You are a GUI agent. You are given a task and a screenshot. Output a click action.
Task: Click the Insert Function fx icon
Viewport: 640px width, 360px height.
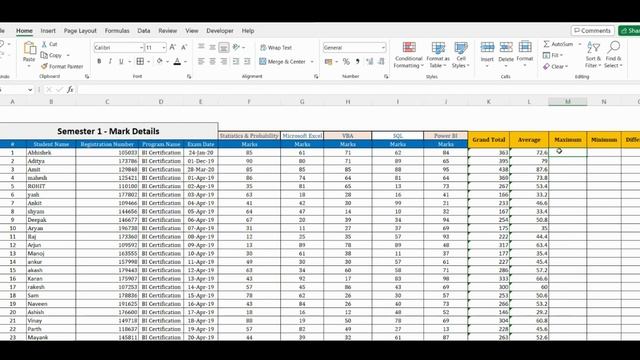(70, 89)
